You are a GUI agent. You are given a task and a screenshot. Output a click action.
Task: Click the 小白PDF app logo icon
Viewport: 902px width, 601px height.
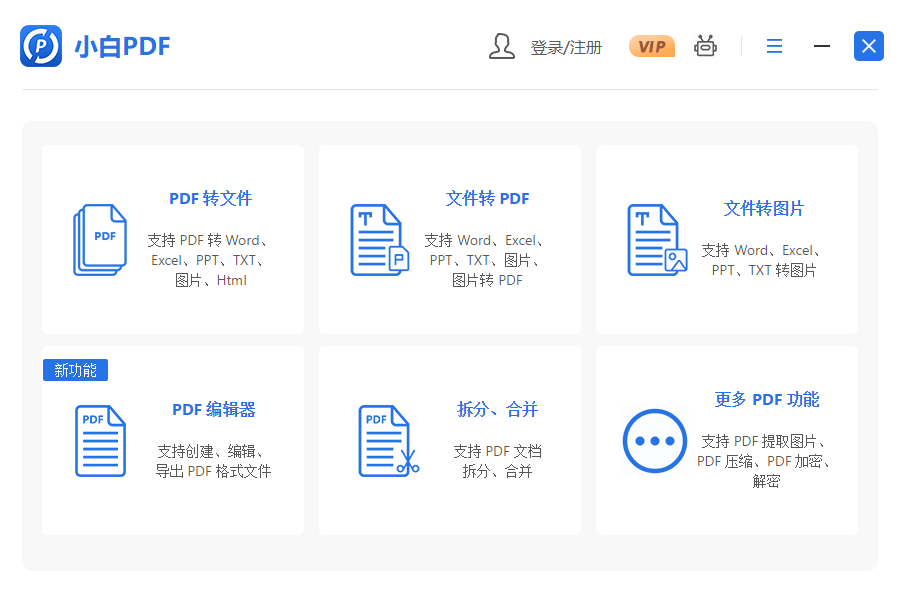pos(41,46)
